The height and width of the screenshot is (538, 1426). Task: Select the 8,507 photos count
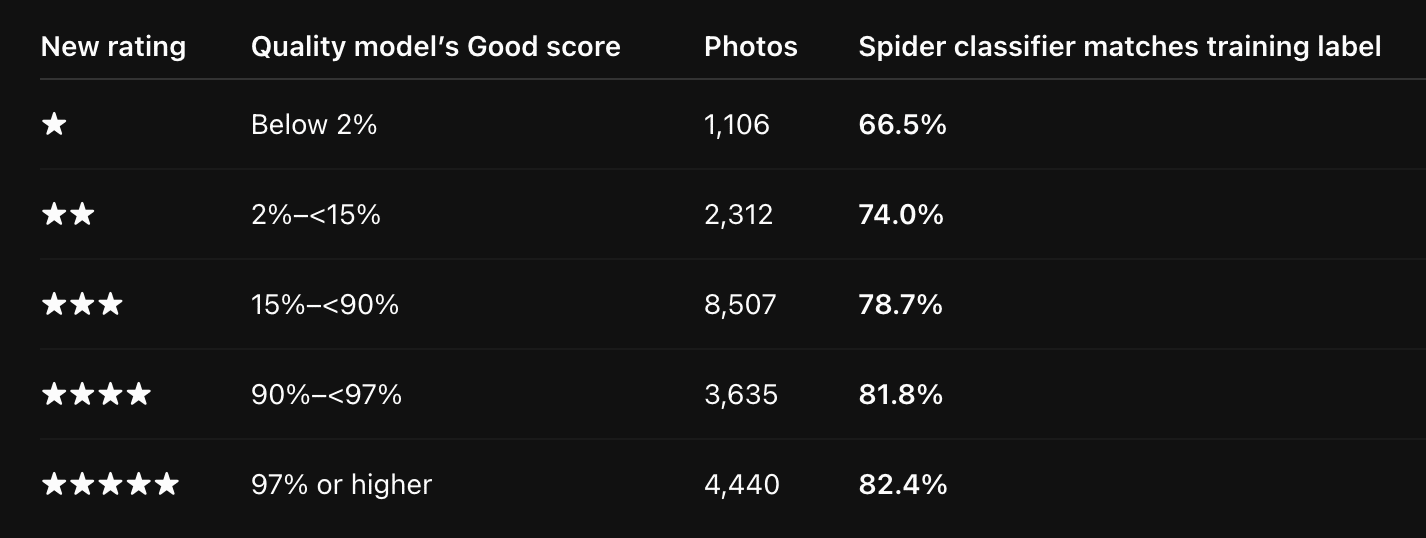pos(740,305)
